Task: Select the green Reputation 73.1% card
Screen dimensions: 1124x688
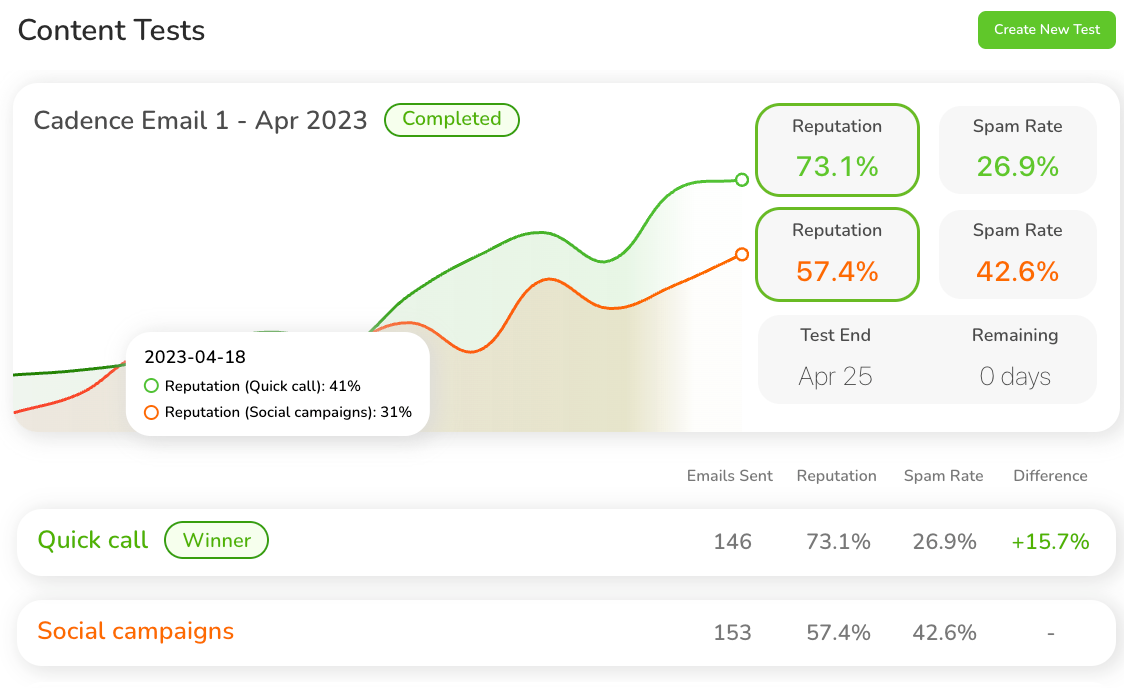Action: (x=836, y=150)
